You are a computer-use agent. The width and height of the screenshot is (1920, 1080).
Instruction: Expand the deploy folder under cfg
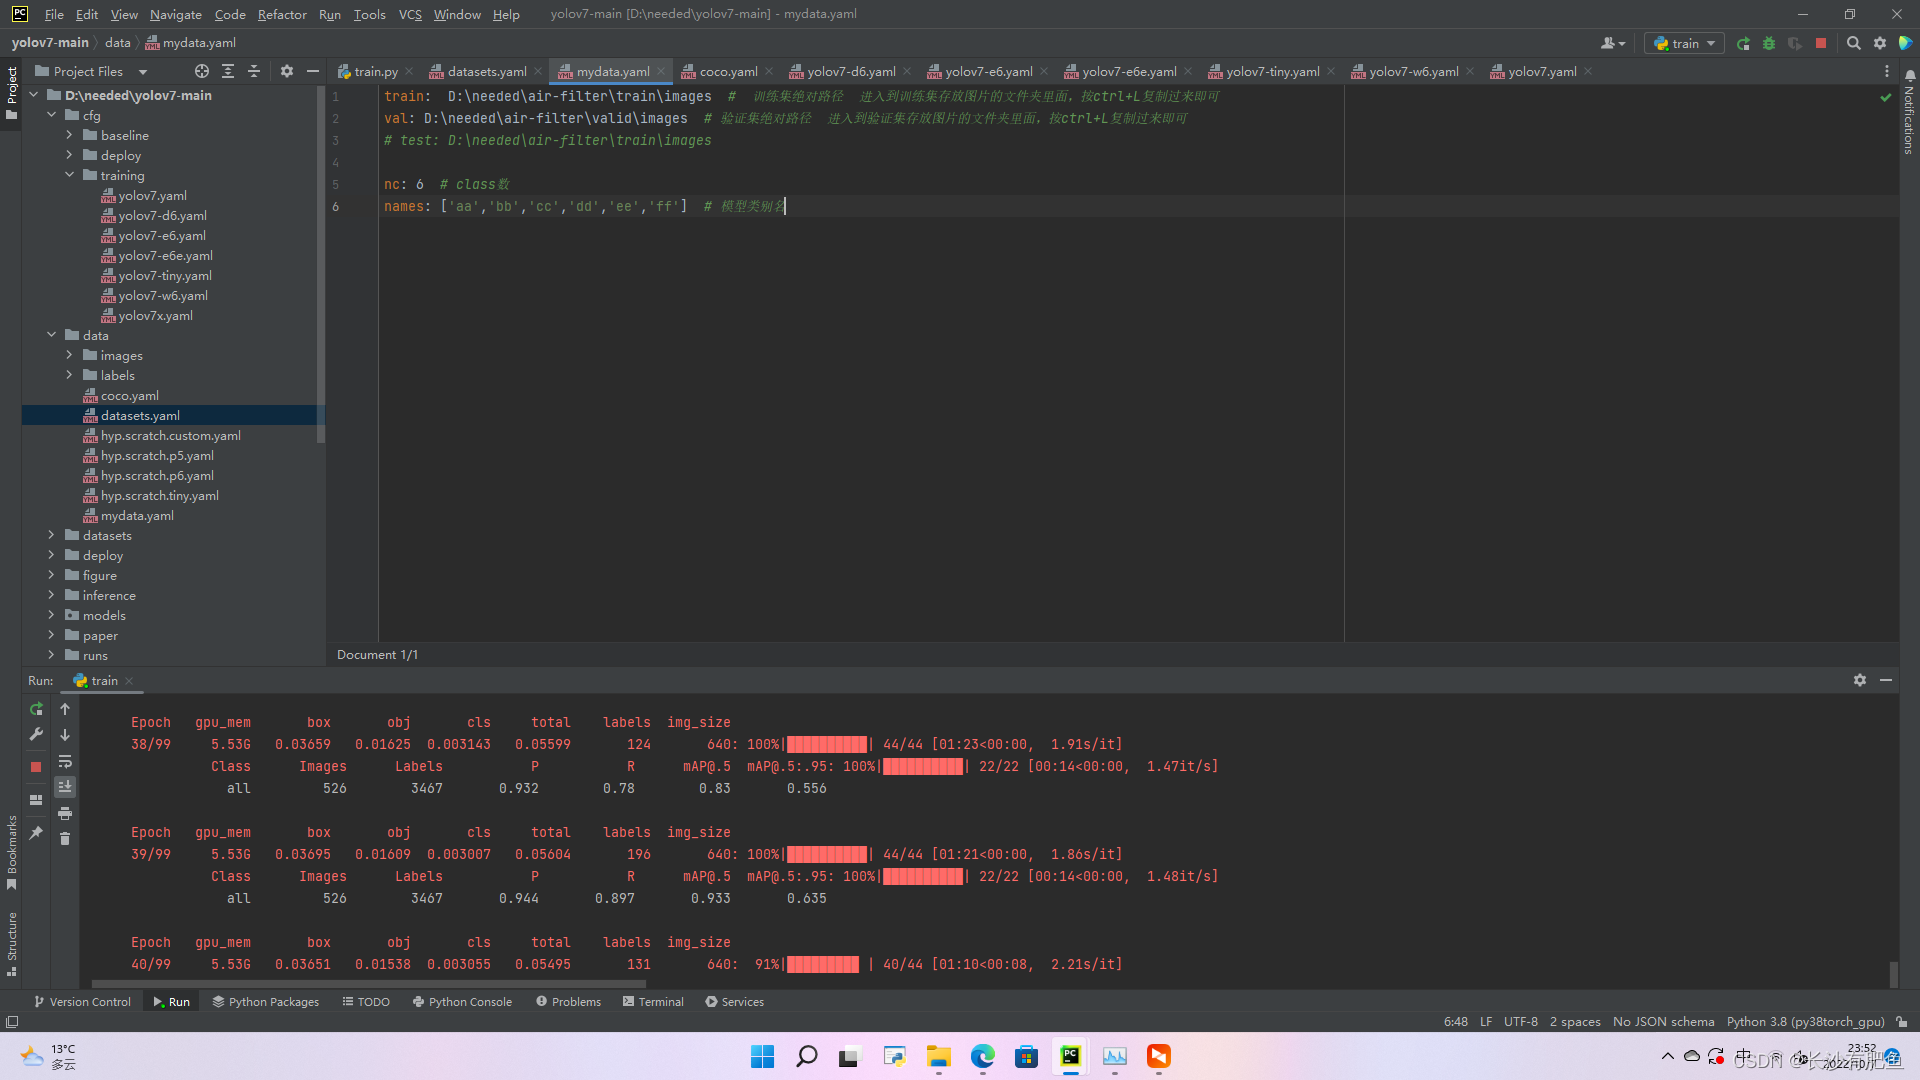tap(69, 155)
